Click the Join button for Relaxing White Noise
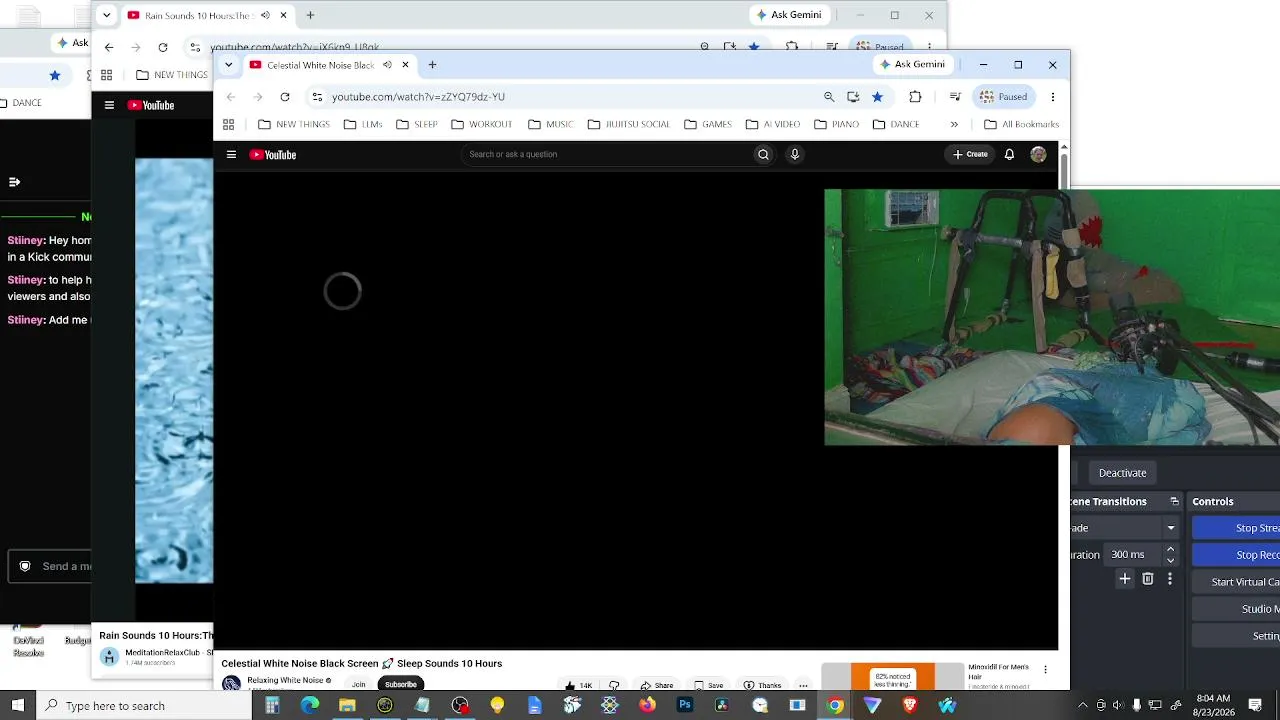1280x720 pixels. tap(358, 685)
